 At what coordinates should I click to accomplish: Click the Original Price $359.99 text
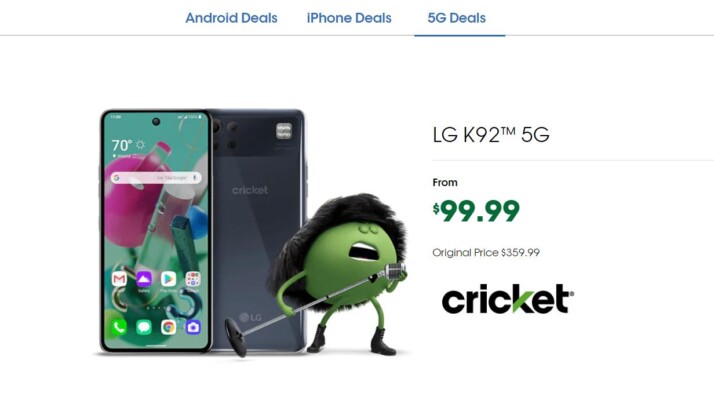pos(486,252)
